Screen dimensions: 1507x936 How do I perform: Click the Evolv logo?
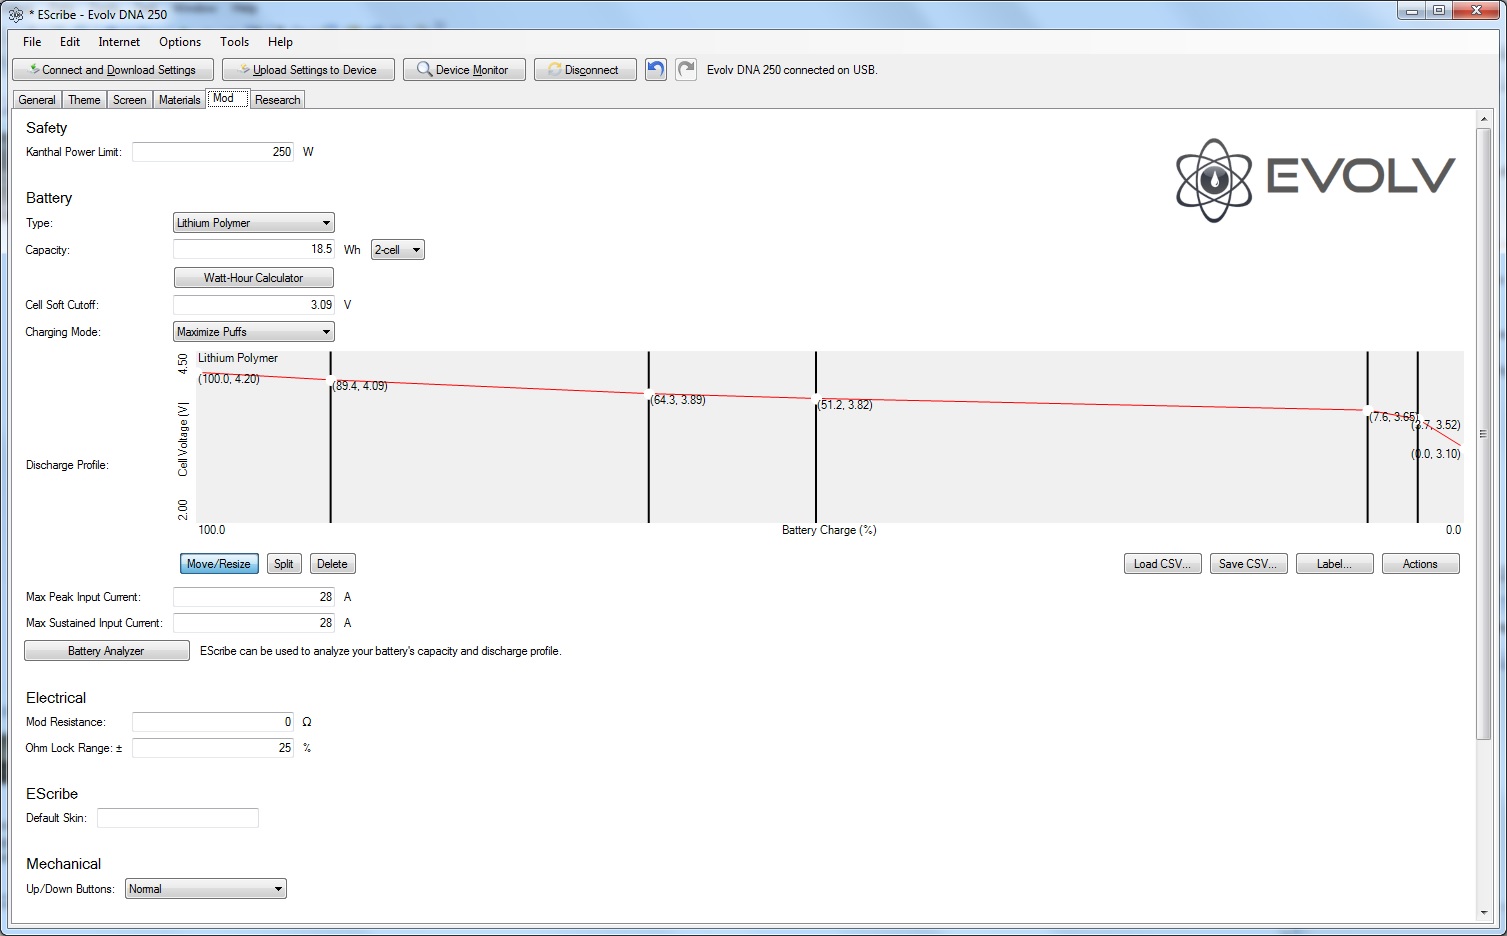[1314, 179]
